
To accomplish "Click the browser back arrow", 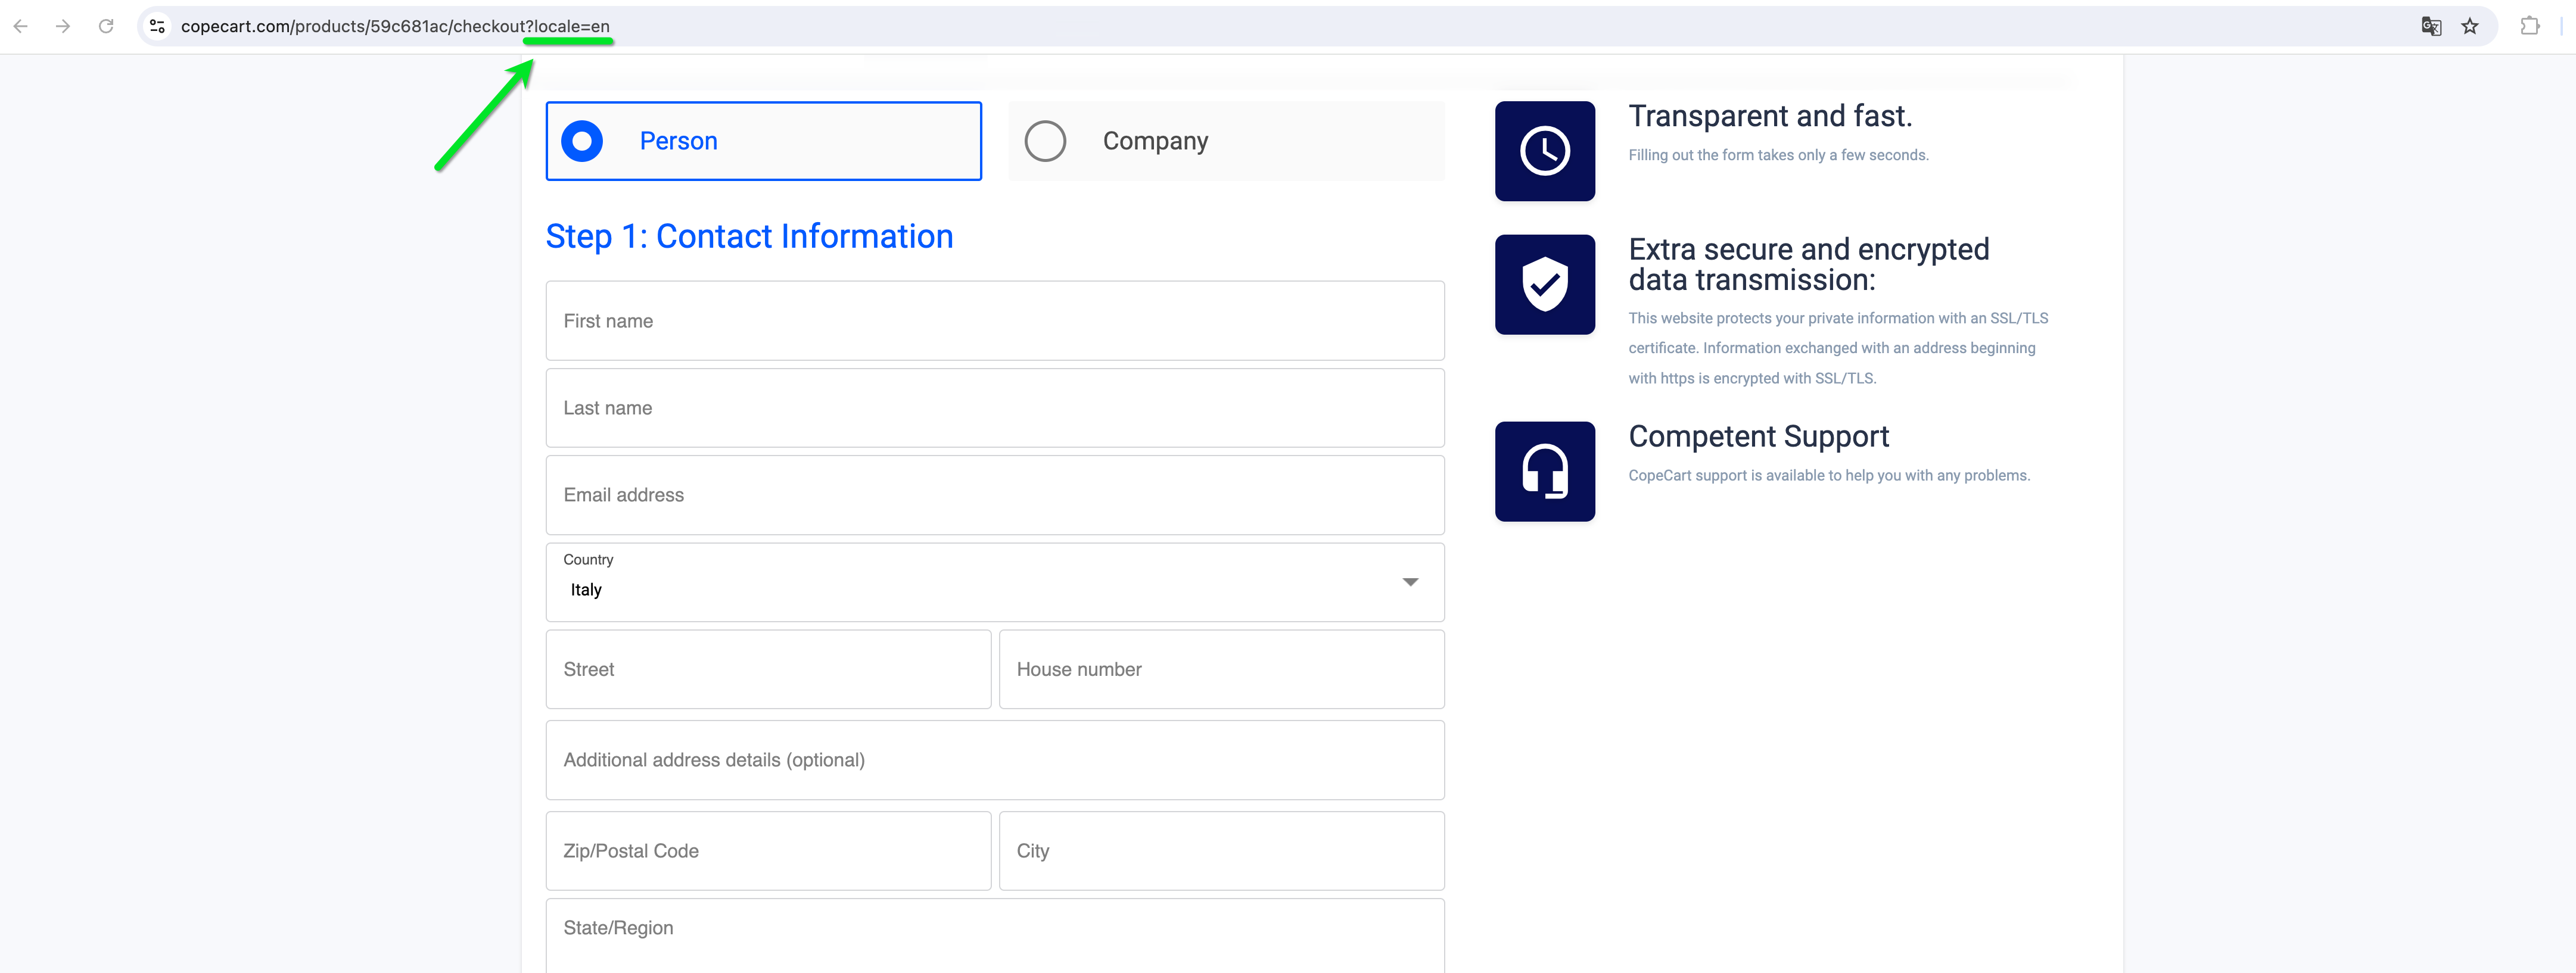I will 21,26.
